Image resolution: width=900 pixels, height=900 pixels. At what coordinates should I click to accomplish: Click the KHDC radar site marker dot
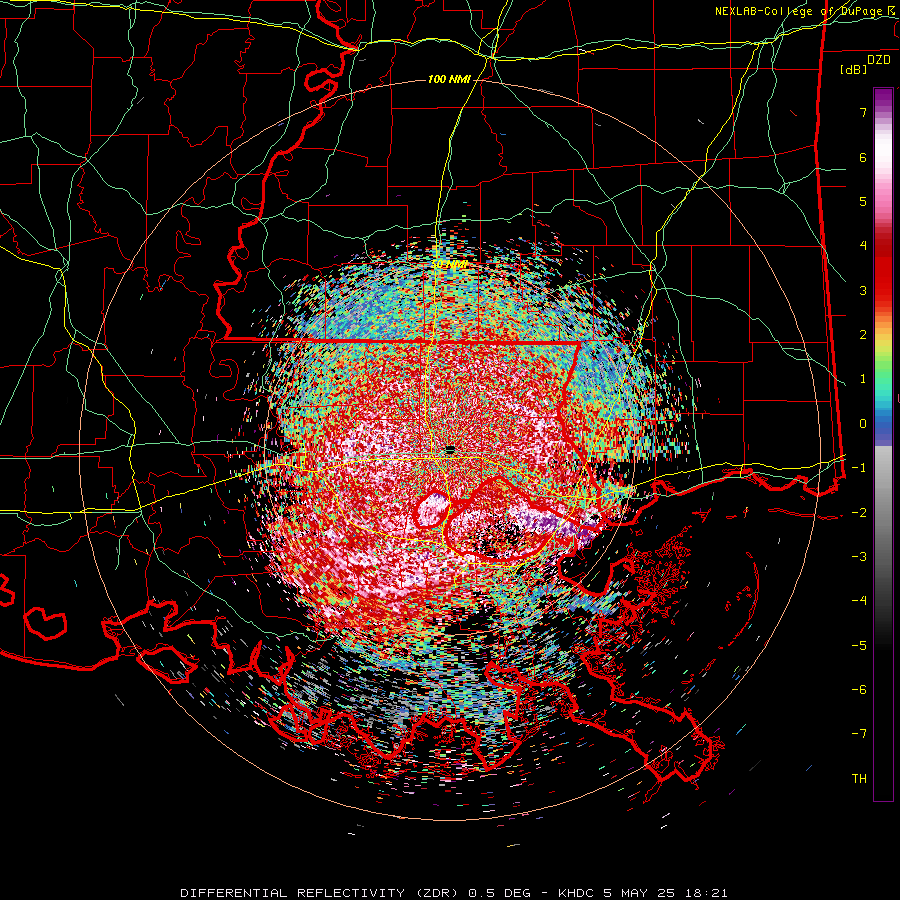pyautogui.click(x=450, y=449)
